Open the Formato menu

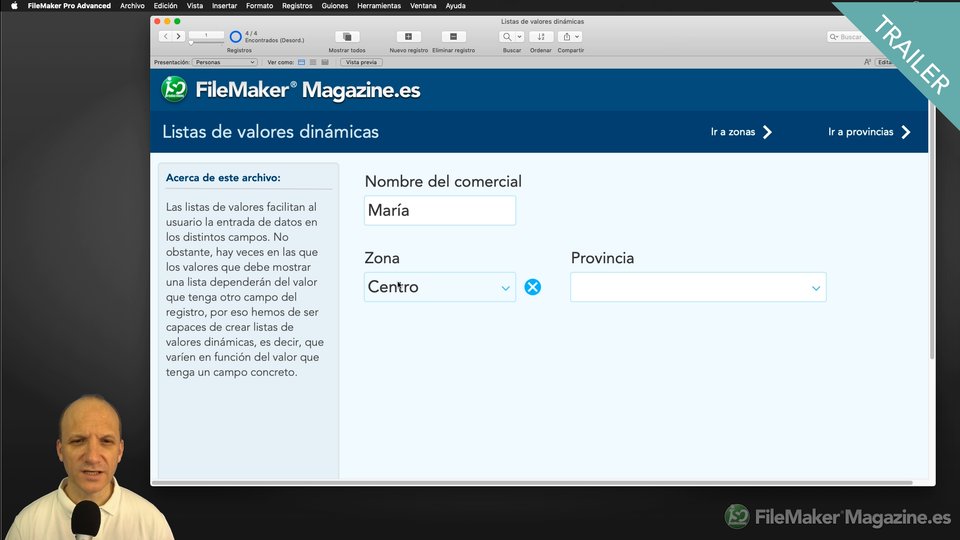coord(260,6)
